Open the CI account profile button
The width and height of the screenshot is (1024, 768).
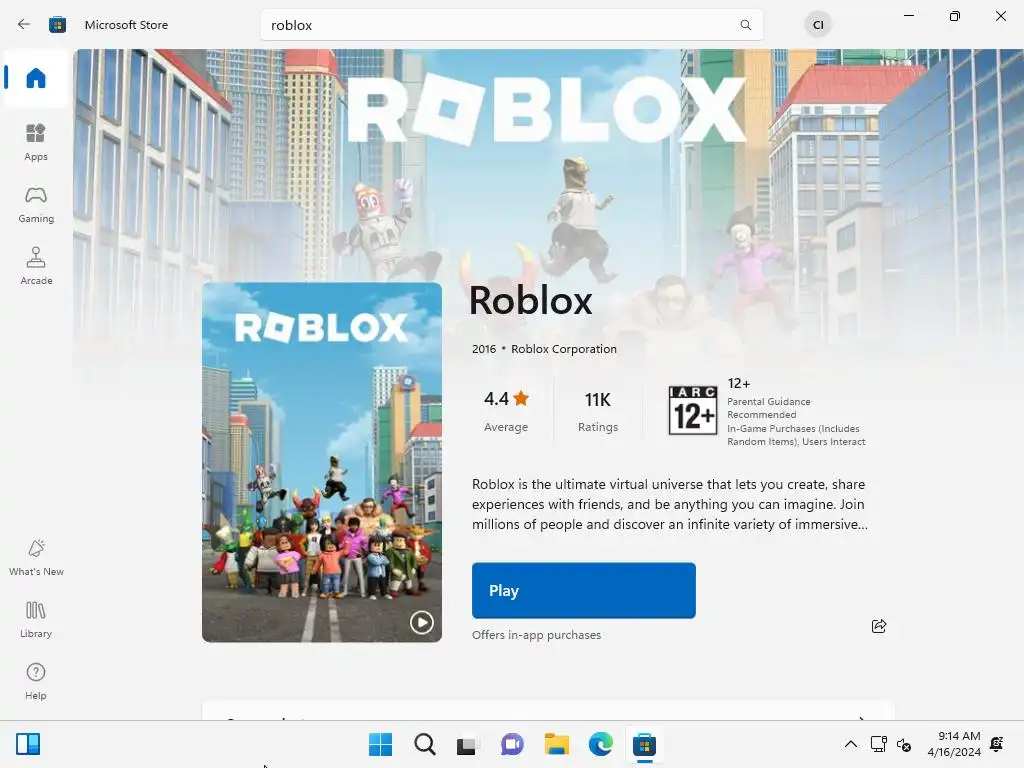click(818, 25)
